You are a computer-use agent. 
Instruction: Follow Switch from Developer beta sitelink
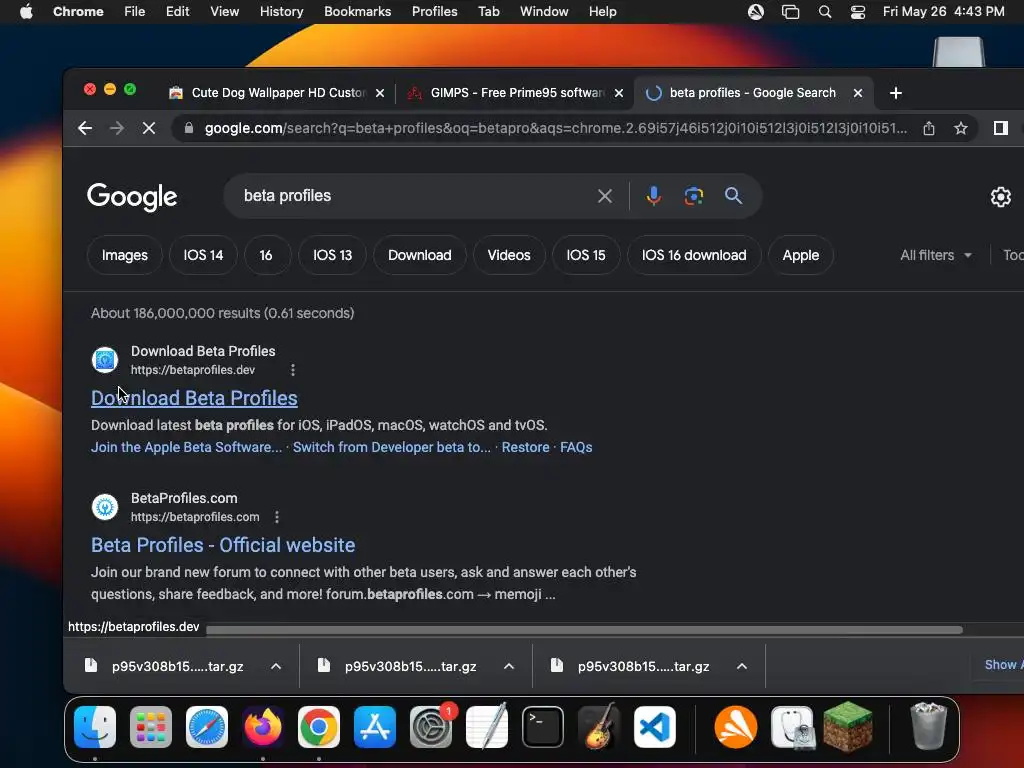[391, 447]
